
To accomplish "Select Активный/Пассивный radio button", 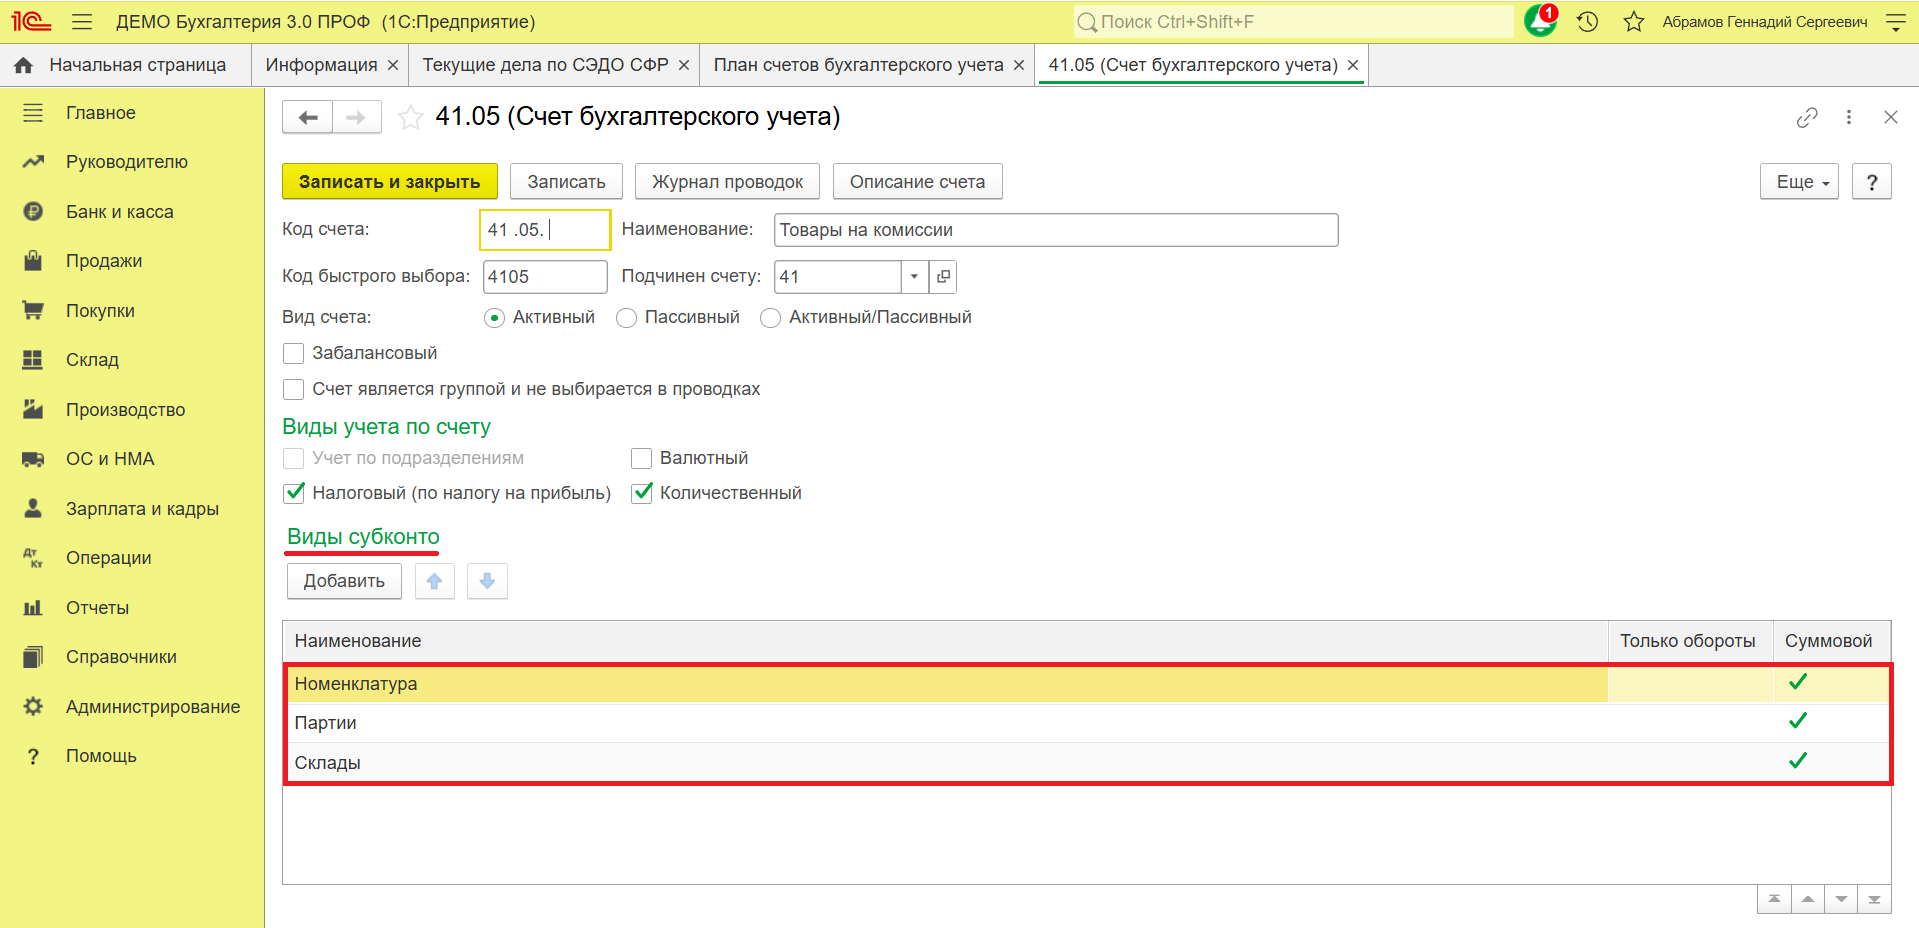I will (x=770, y=318).
